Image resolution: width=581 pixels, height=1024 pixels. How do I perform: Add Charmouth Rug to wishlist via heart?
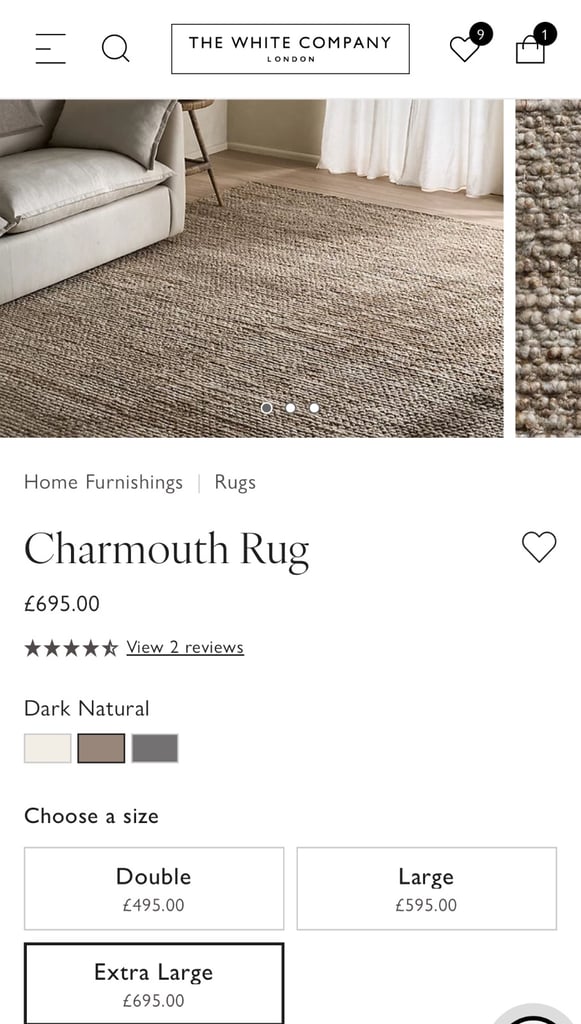coord(539,547)
